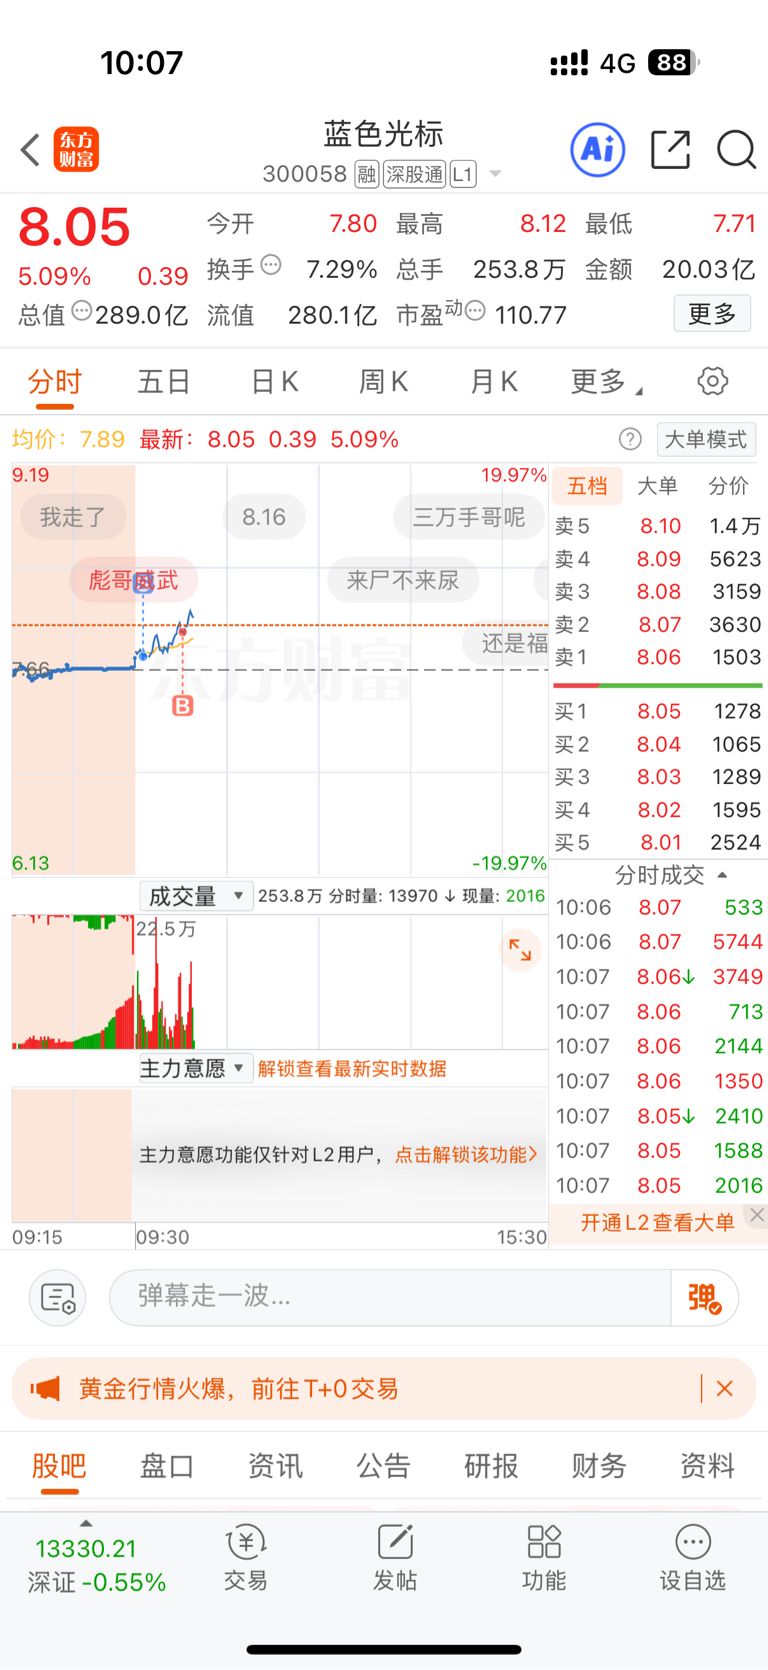768x1670 pixels.
Task: Tap the 深股通 tag
Action: (x=414, y=175)
